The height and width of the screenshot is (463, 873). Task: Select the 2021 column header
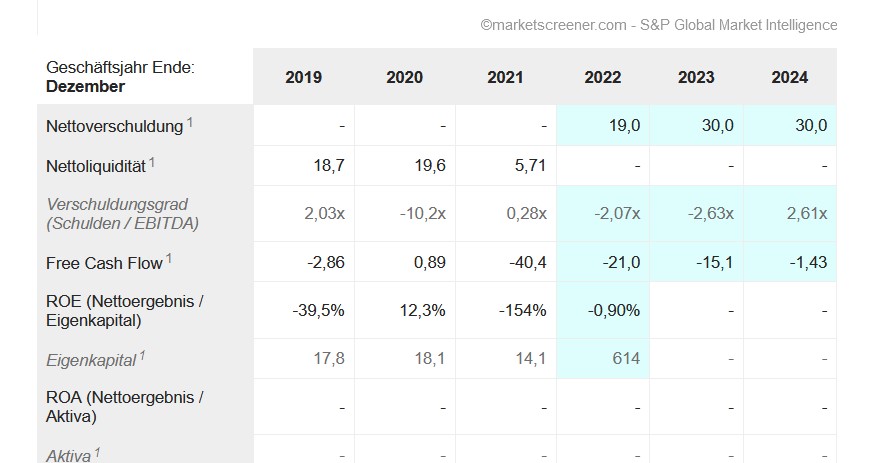[x=505, y=77]
